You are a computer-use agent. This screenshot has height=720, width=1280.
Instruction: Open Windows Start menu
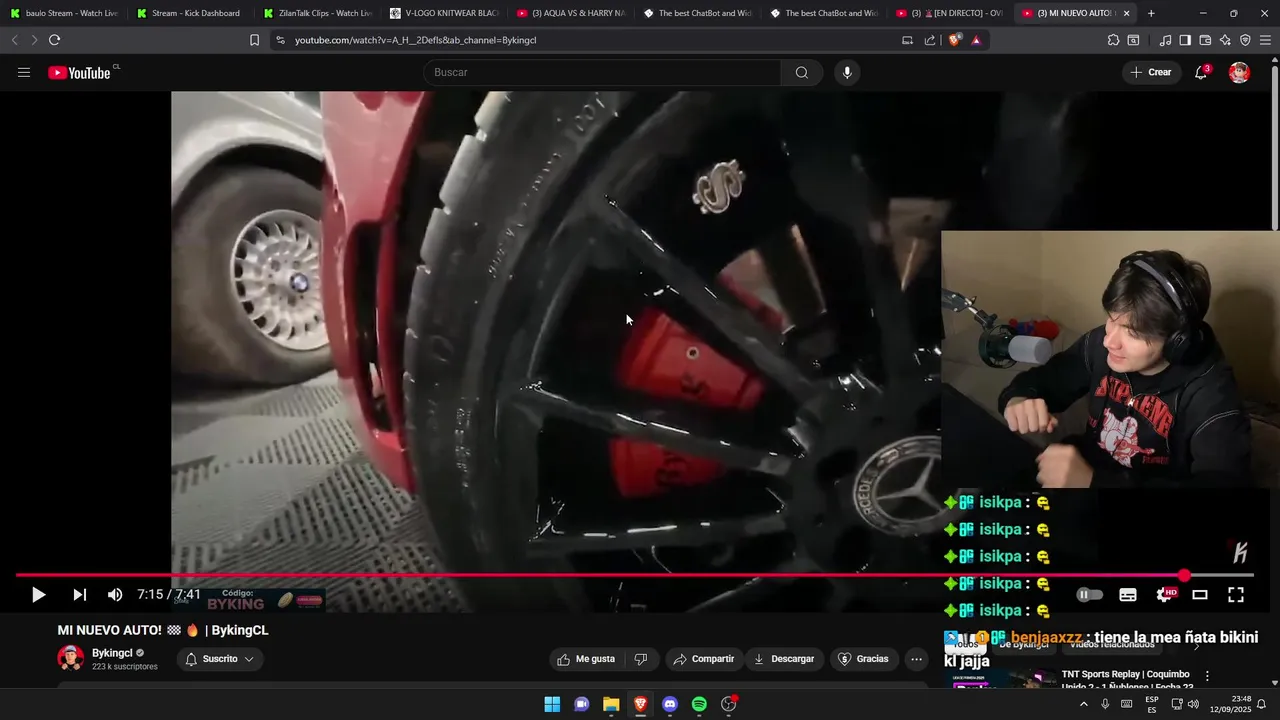[x=552, y=704]
